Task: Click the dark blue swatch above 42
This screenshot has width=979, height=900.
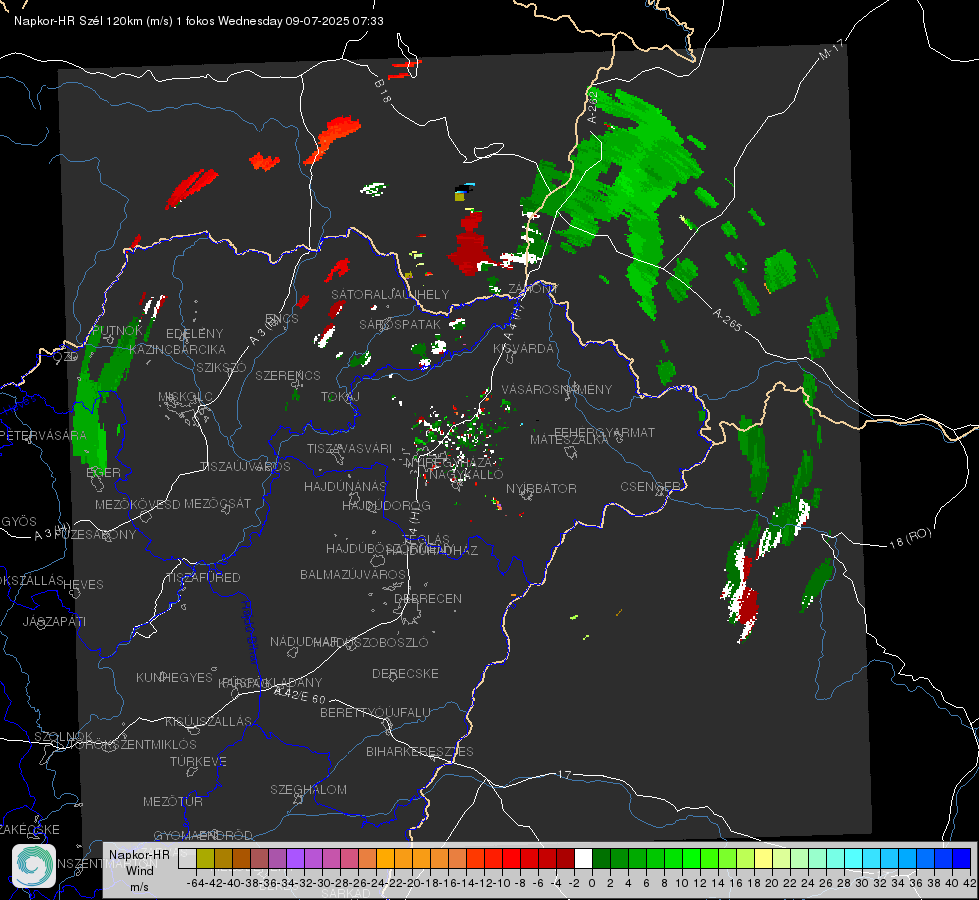Action: point(962,858)
